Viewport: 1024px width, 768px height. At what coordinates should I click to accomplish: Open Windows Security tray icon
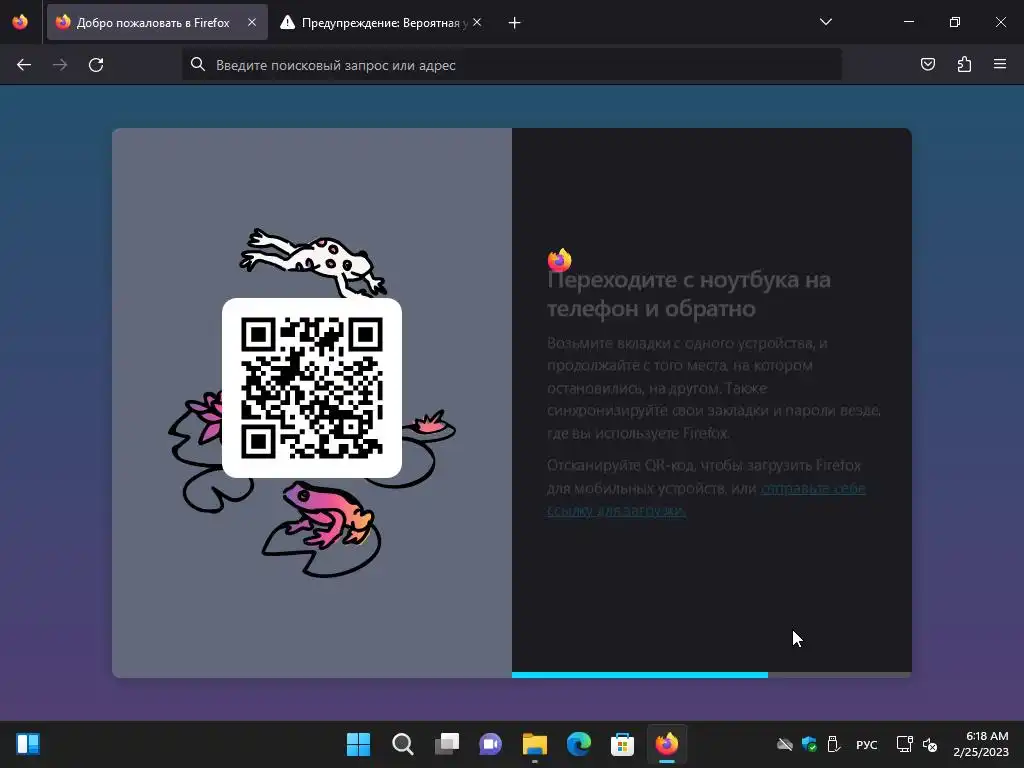pos(809,744)
